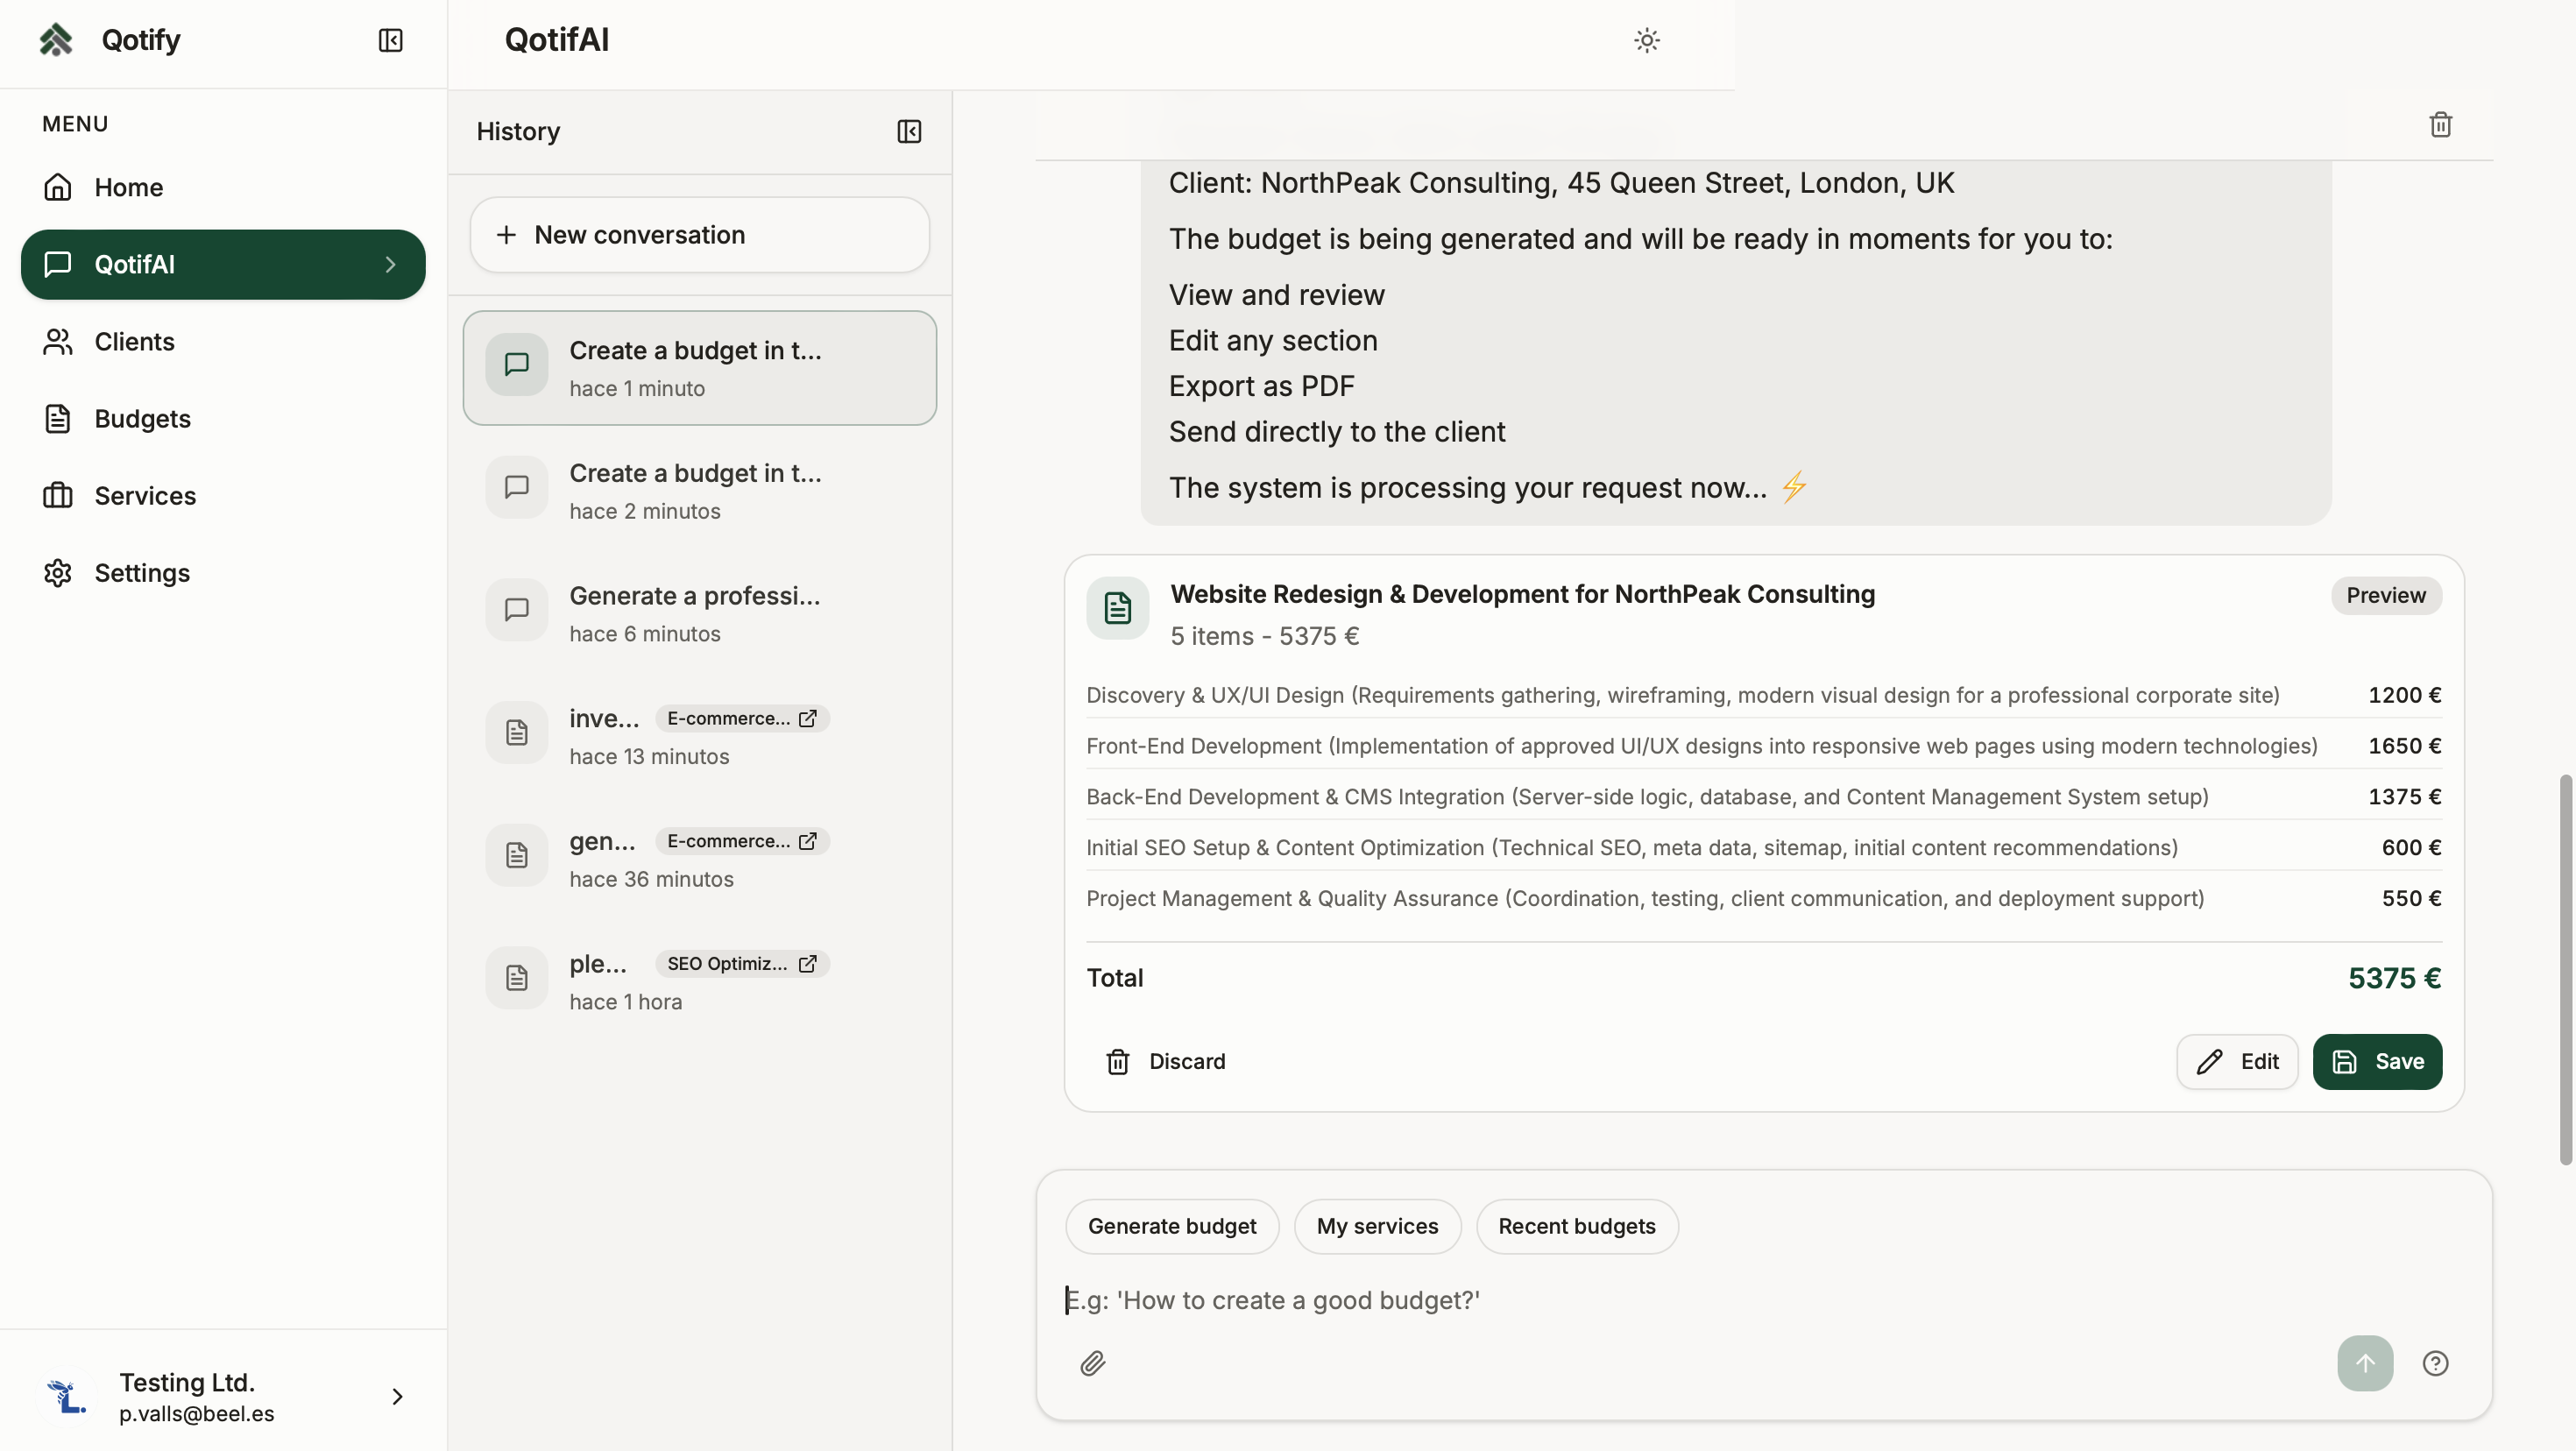This screenshot has height=1451, width=2576.
Task: Expand the Testing Ltd. account chevron
Action: pos(397,1396)
